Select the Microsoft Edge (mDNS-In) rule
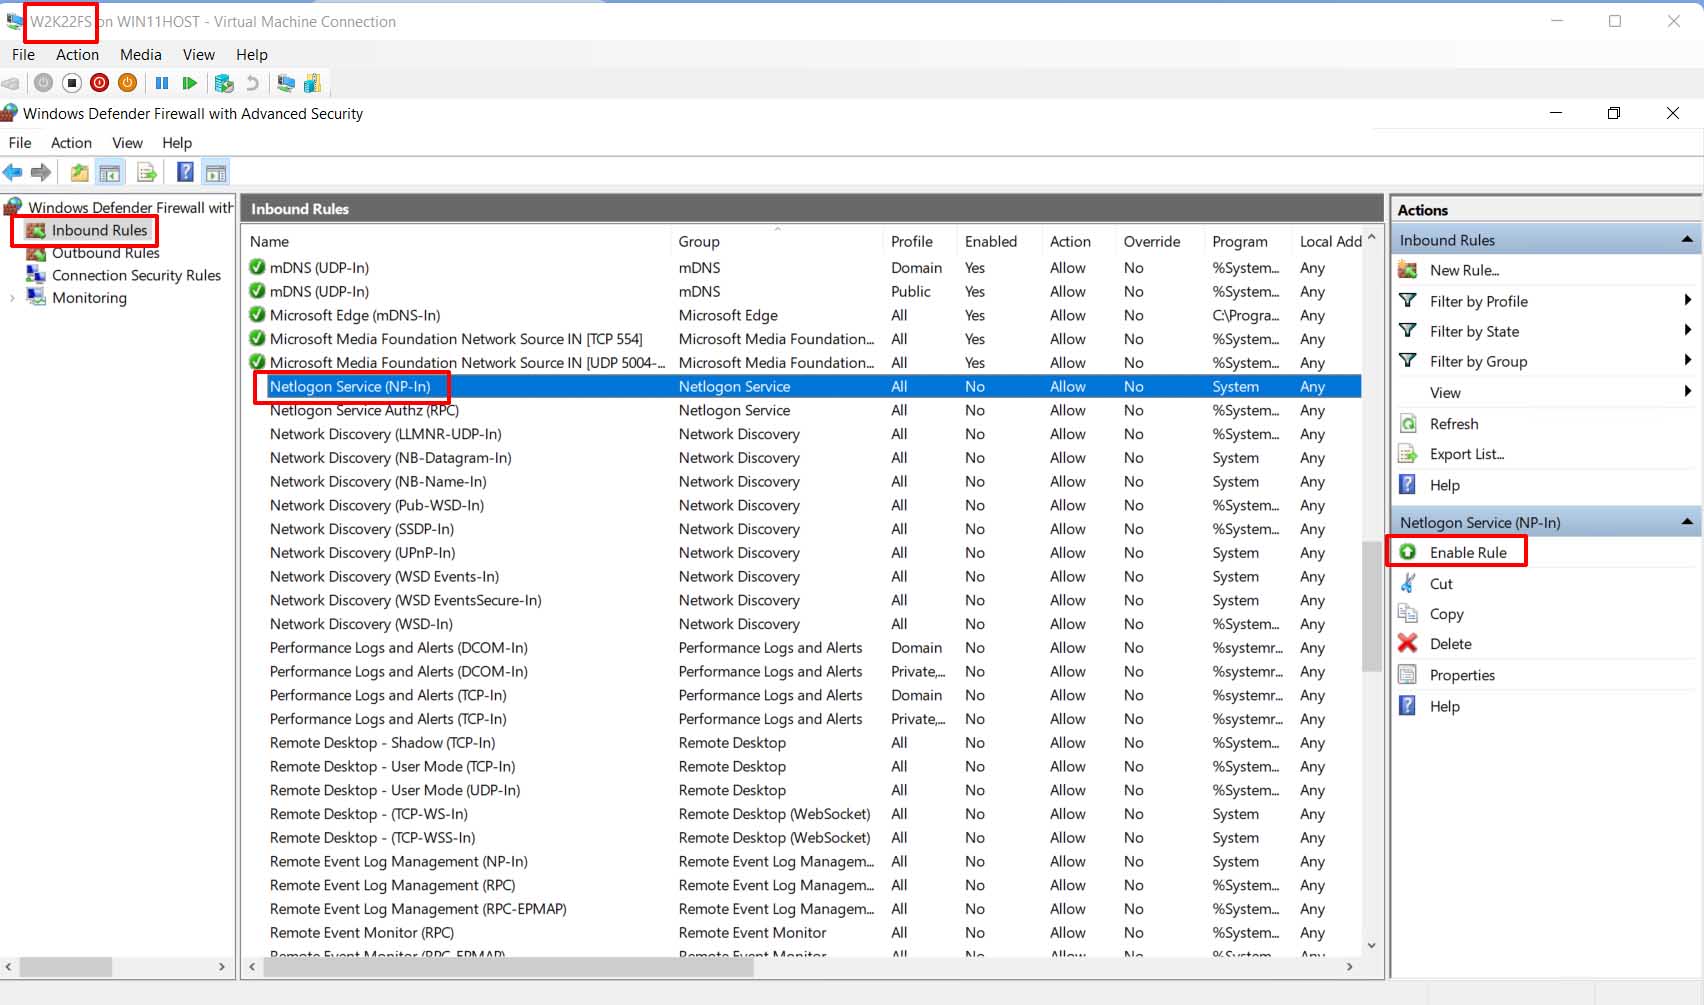This screenshot has width=1704, height=1005. (355, 315)
